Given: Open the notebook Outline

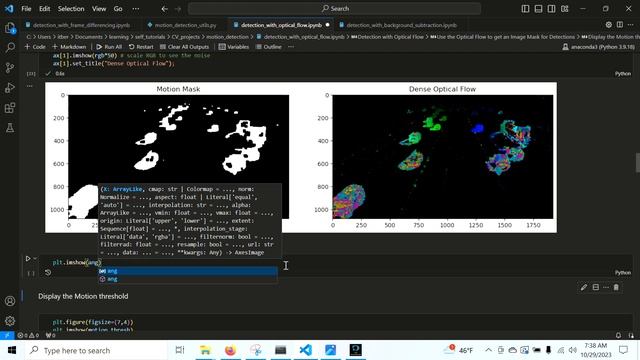Looking at the screenshot, I should coord(269,47).
